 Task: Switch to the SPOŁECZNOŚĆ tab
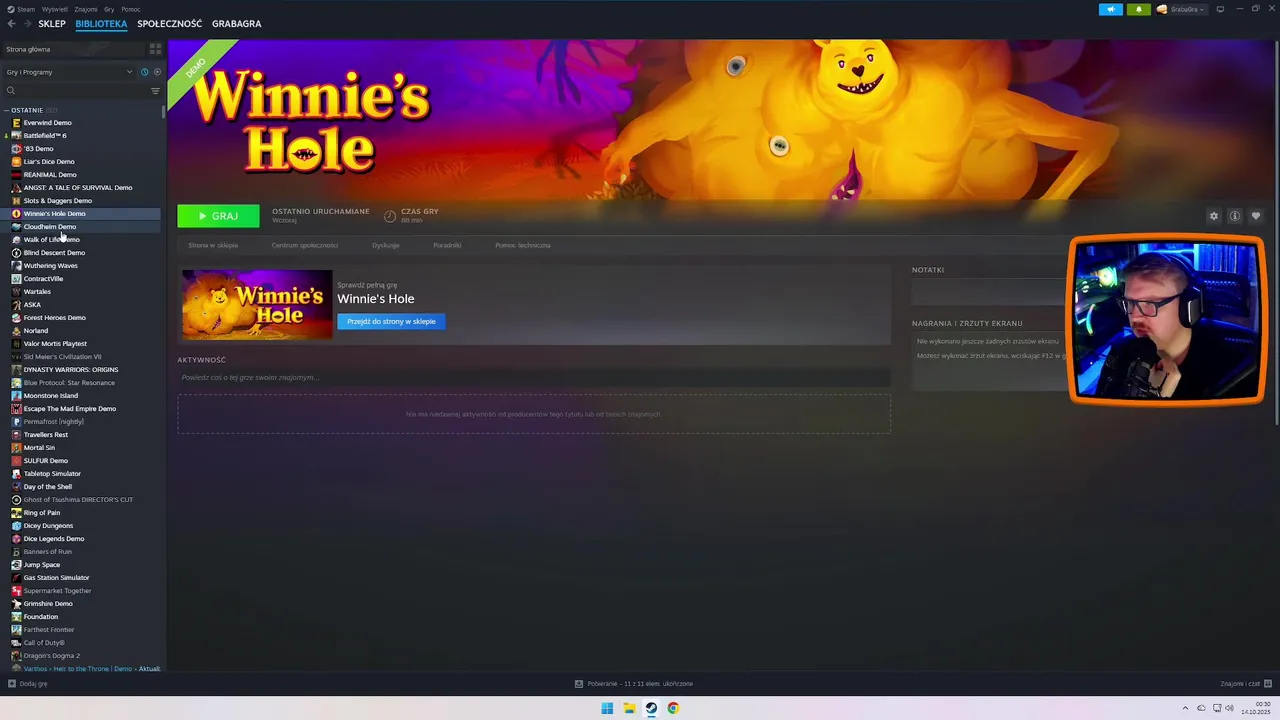(169, 24)
